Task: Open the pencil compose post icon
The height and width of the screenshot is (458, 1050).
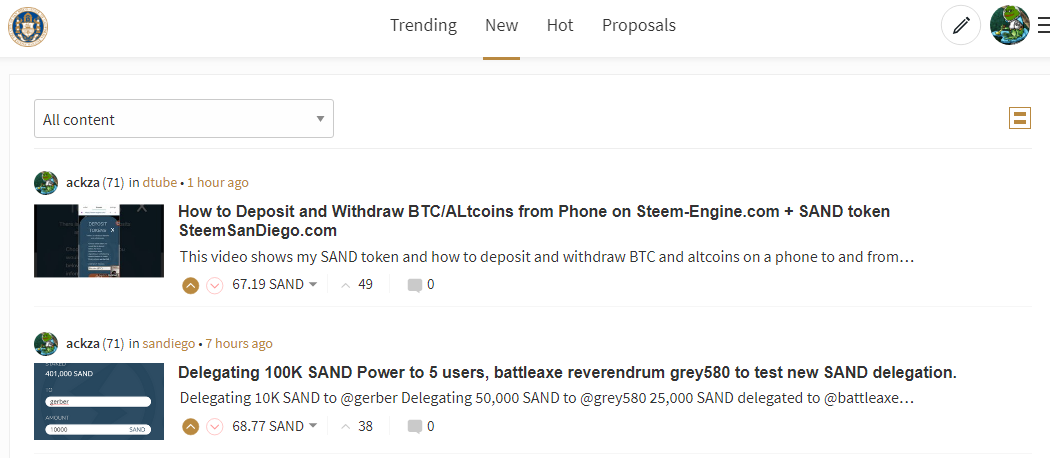Action: click(x=961, y=26)
